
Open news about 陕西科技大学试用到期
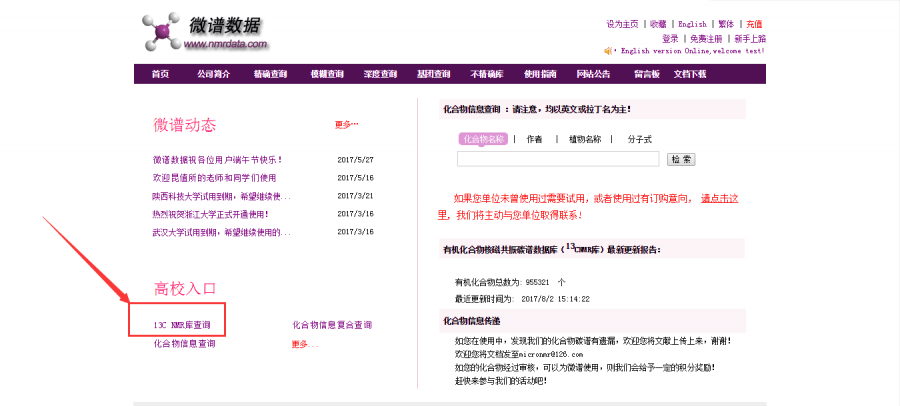pos(222,196)
